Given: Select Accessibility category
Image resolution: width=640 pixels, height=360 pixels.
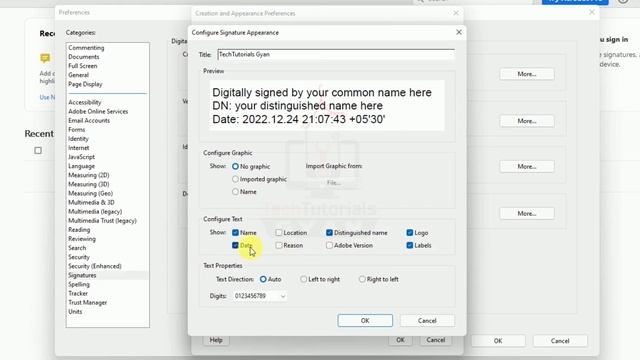Looking at the screenshot, I should click(x=84, y=102).
